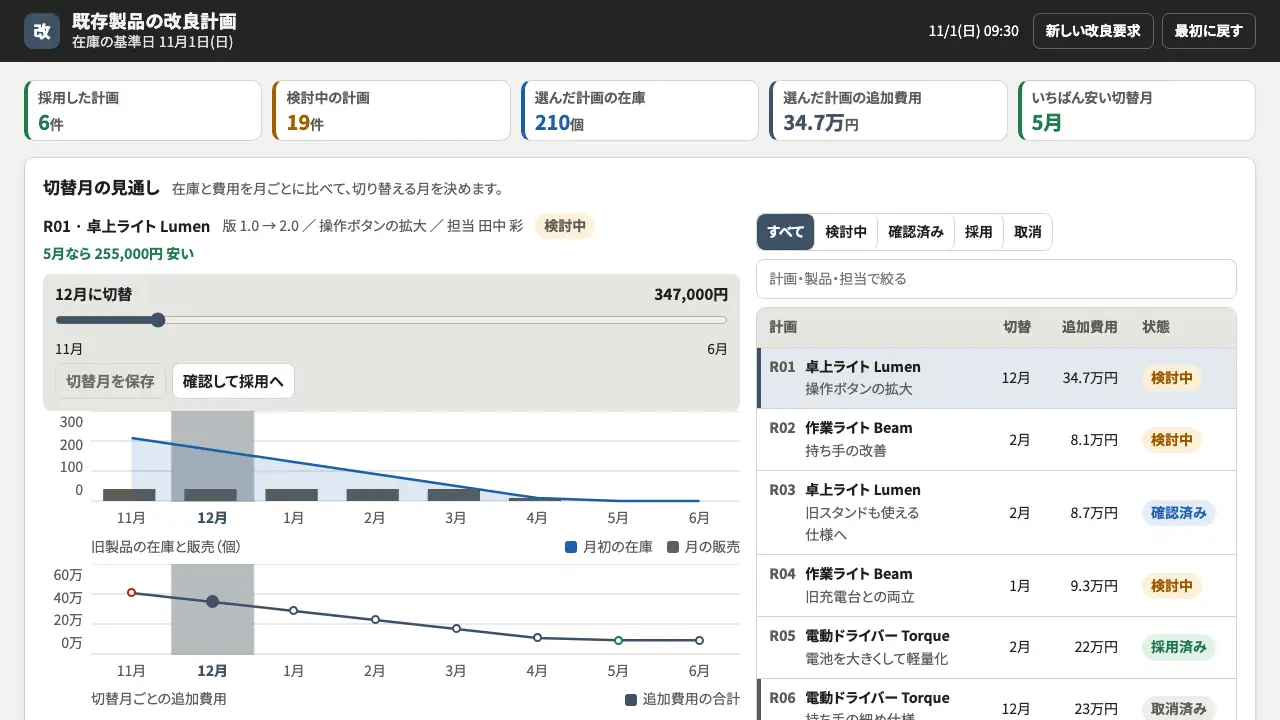Viewport: 1280px width, 720px height.
Task: Select the red 11月 point on cost chart
Action: [x=131, y=593]
